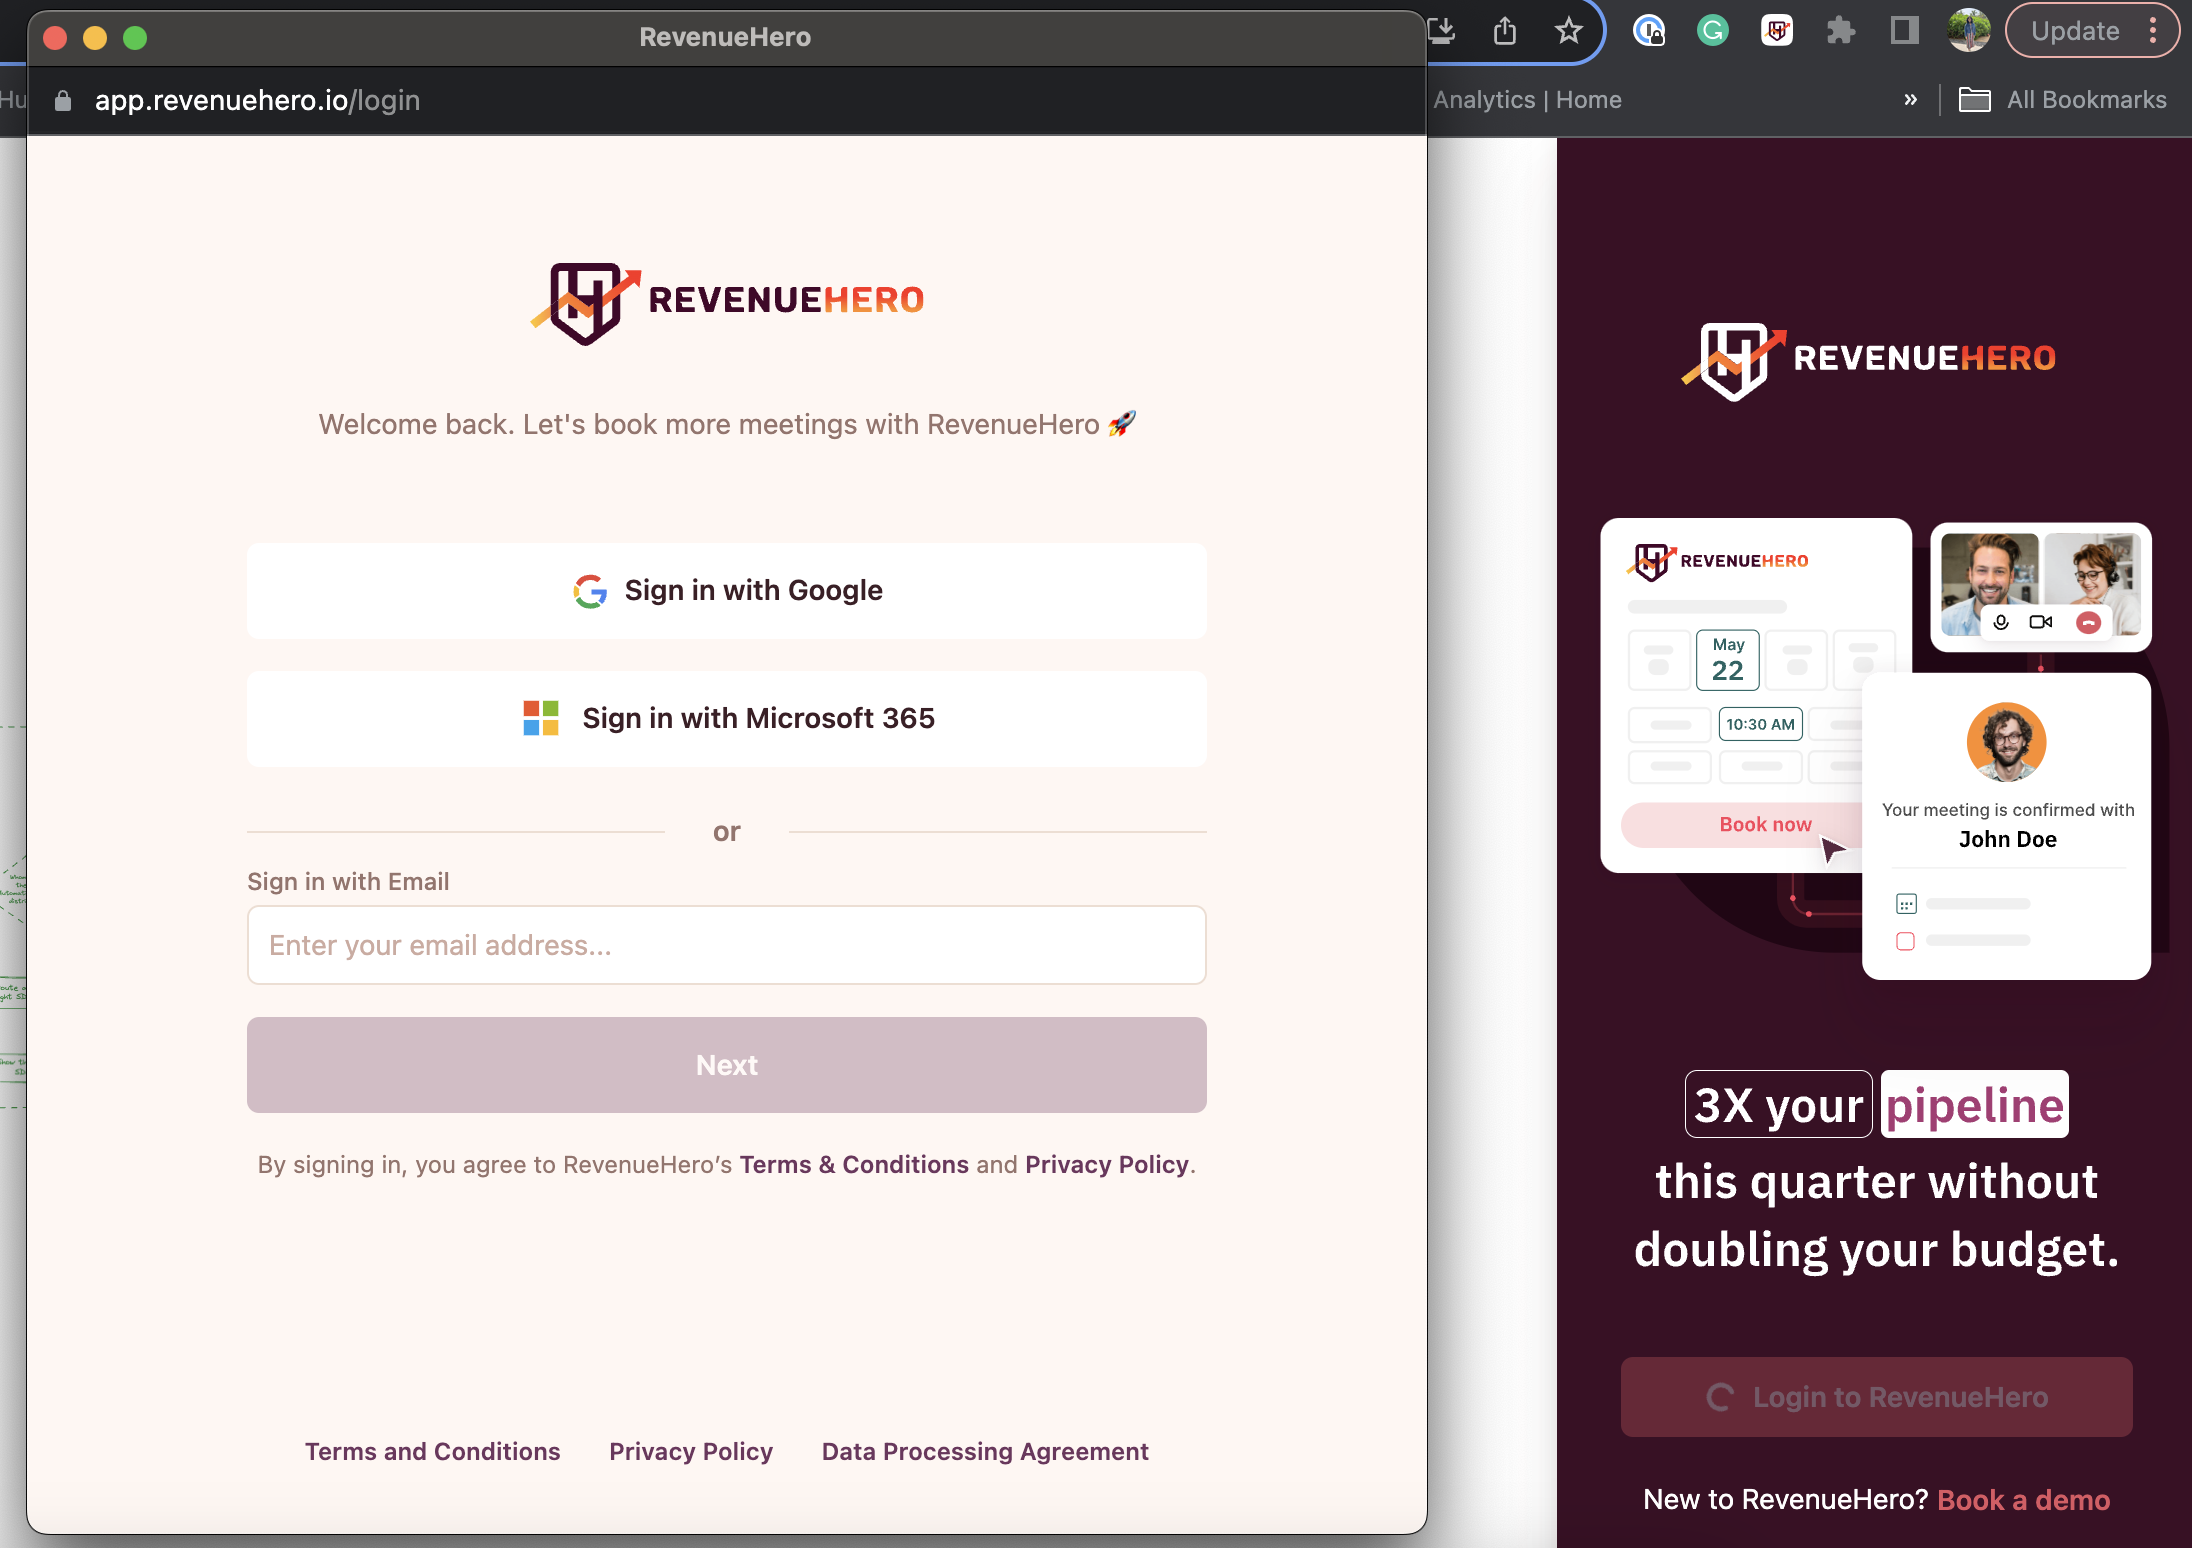Click the calendar icon in confirmation card
2192x1548 pixels.
point(1906,904)
